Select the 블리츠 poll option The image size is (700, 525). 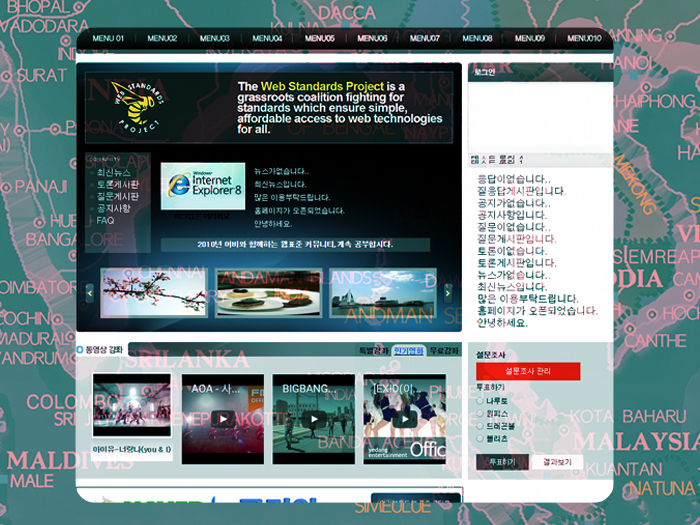coord(481,439)
